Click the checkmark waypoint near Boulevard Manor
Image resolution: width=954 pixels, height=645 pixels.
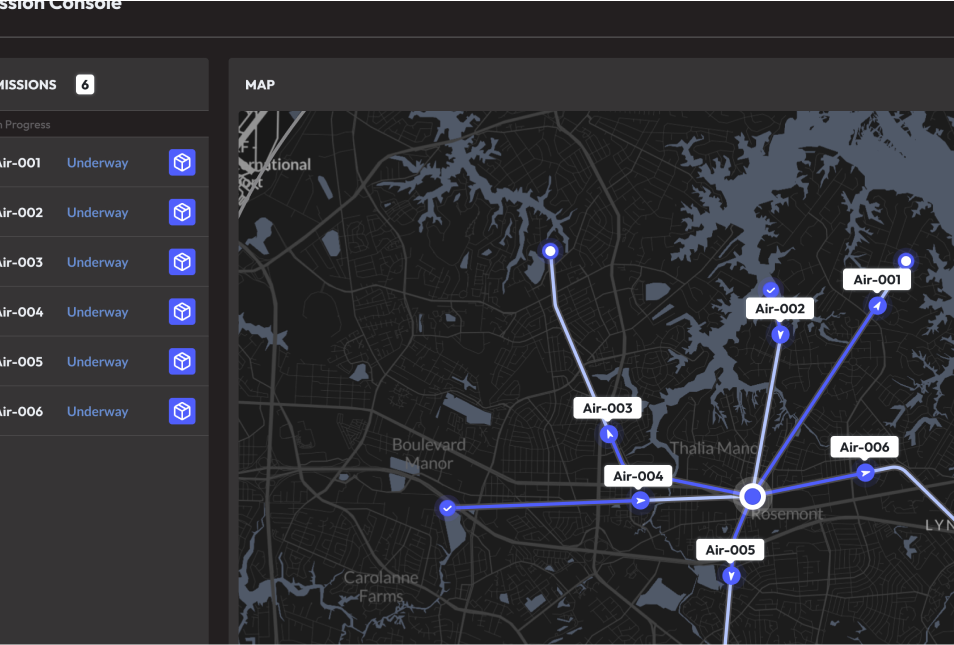(x=447, y=509)
